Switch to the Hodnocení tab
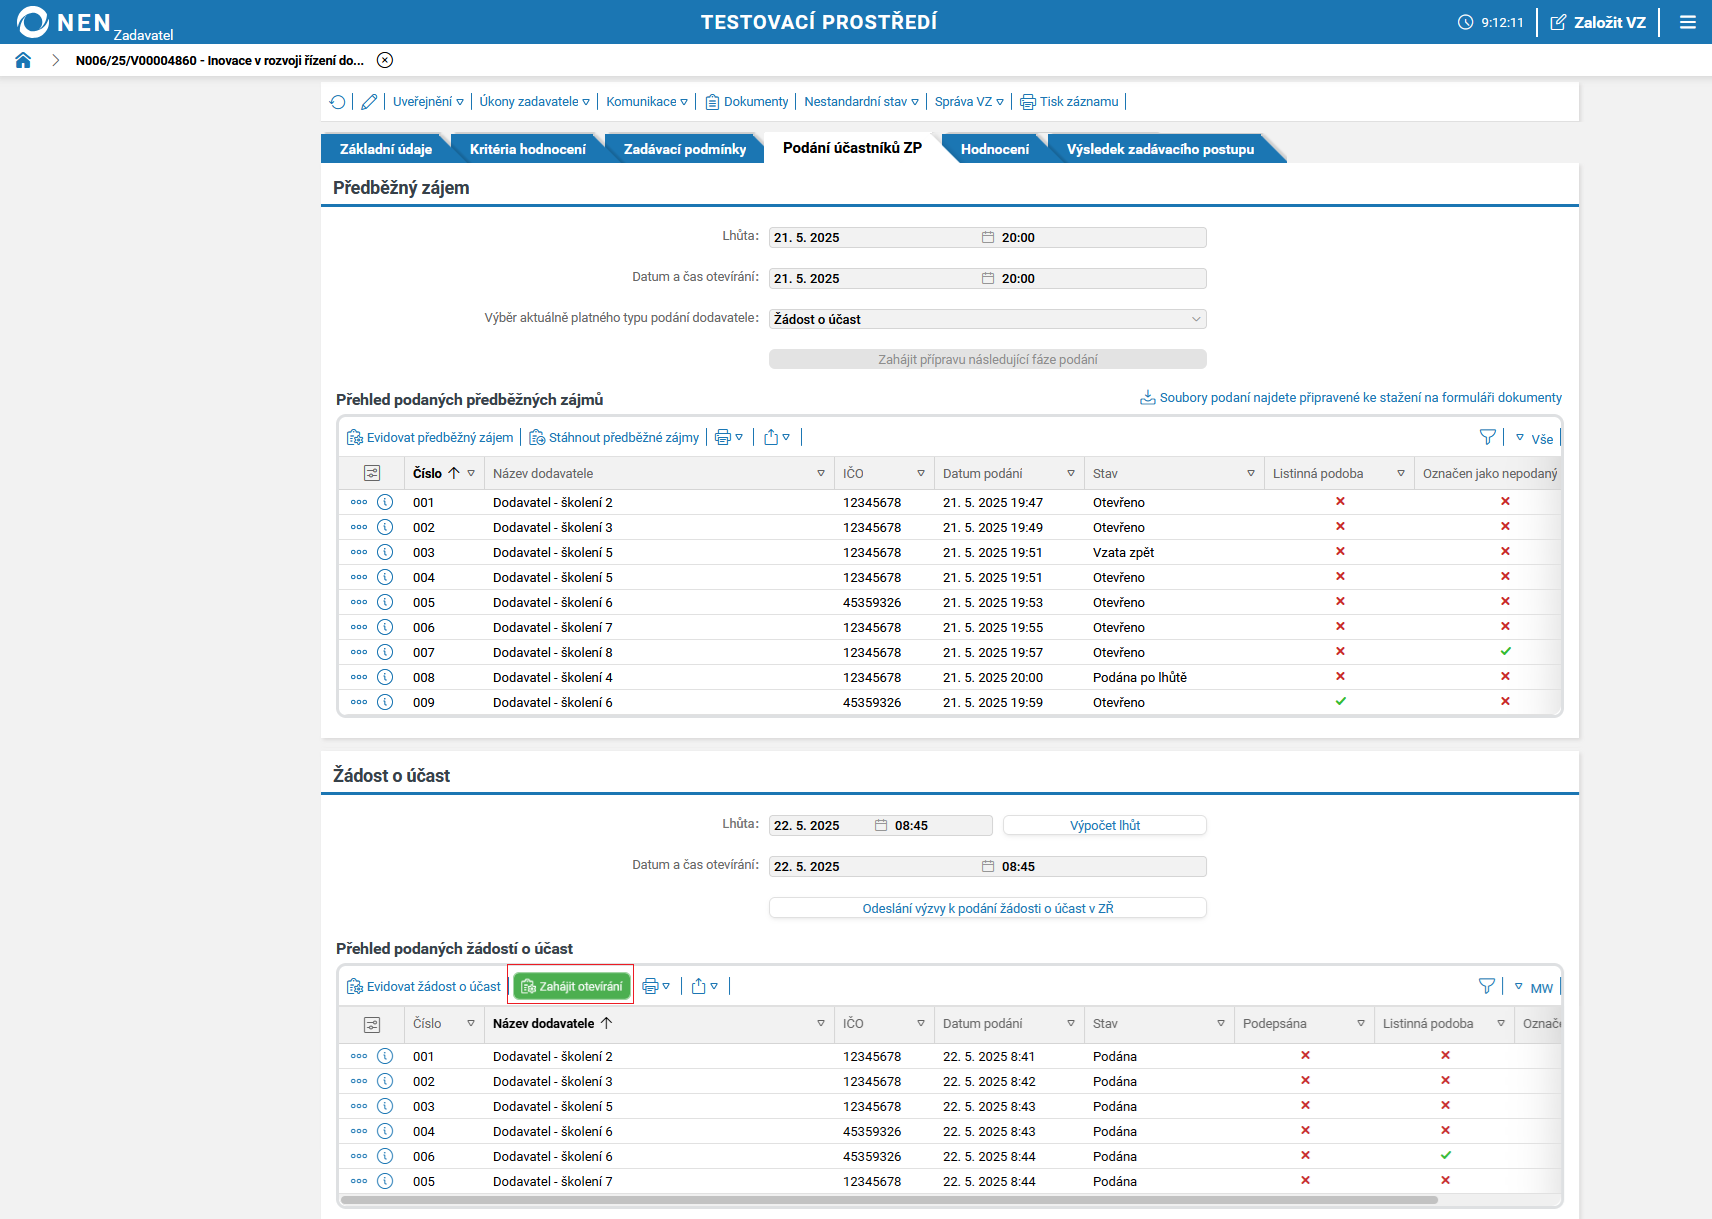Screen dimensions: 1712x1219 point(994,149)
